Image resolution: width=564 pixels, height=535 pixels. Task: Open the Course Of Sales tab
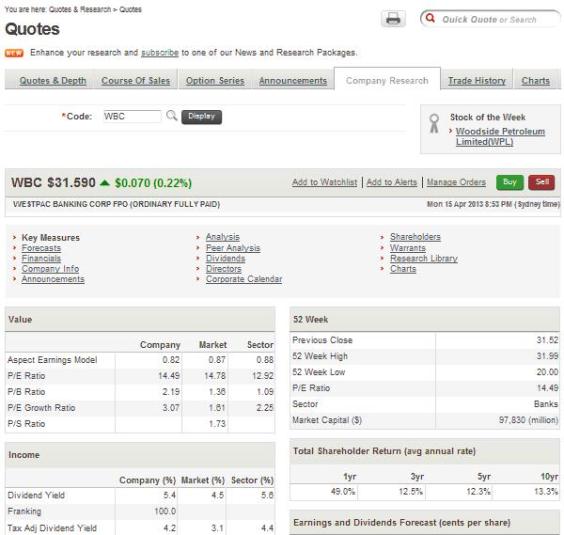pyautogui.click(x=136, y=81)
